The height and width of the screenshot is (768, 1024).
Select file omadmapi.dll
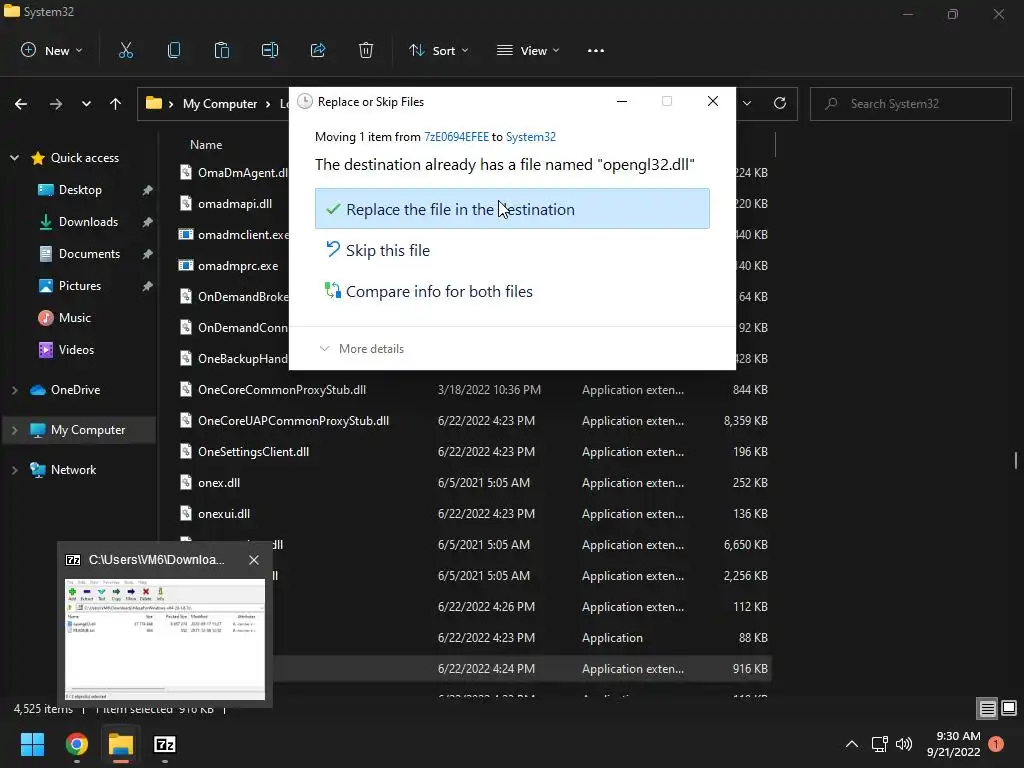click(x=234, y=204)
